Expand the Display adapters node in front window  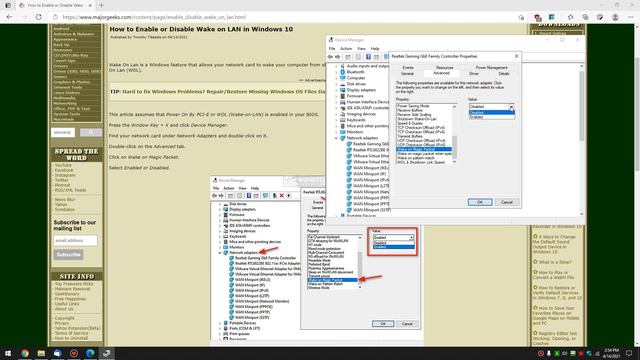336,90
